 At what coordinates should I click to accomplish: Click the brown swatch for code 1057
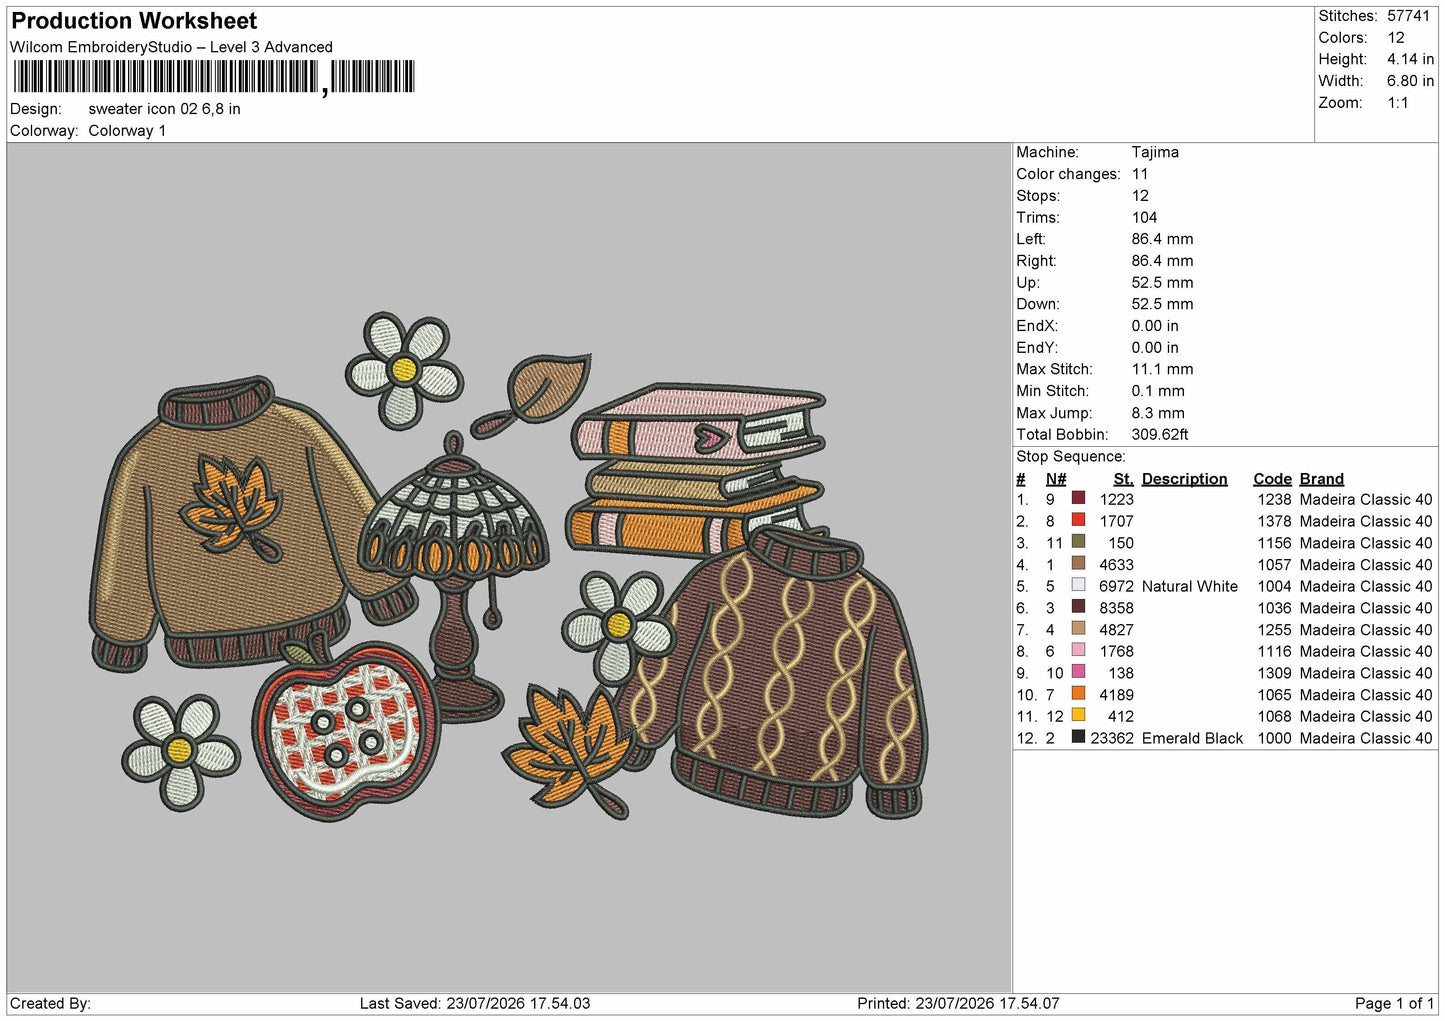tap(1078, 564)
